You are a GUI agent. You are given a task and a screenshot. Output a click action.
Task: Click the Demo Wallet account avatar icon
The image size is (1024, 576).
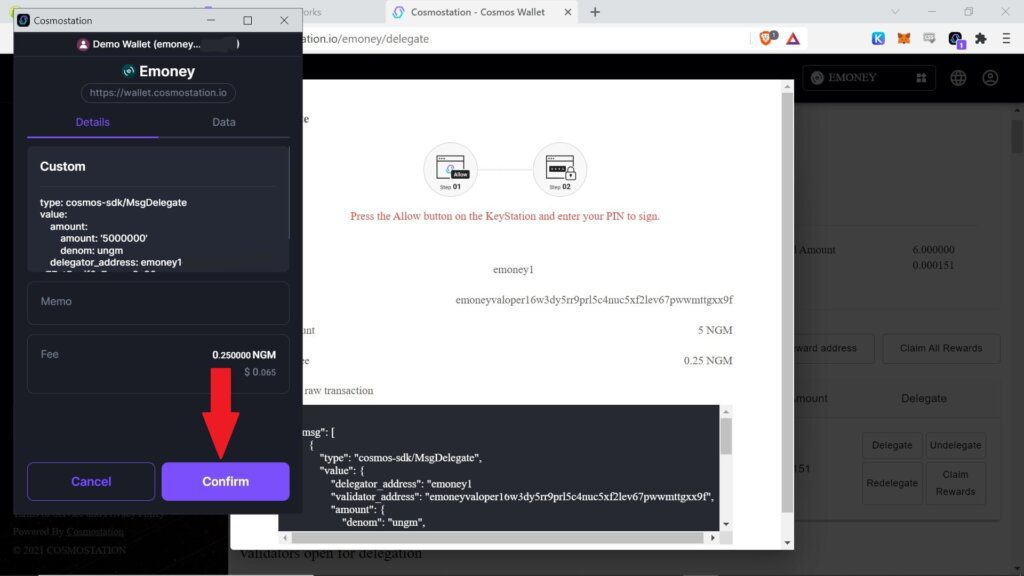pos(83,44)
